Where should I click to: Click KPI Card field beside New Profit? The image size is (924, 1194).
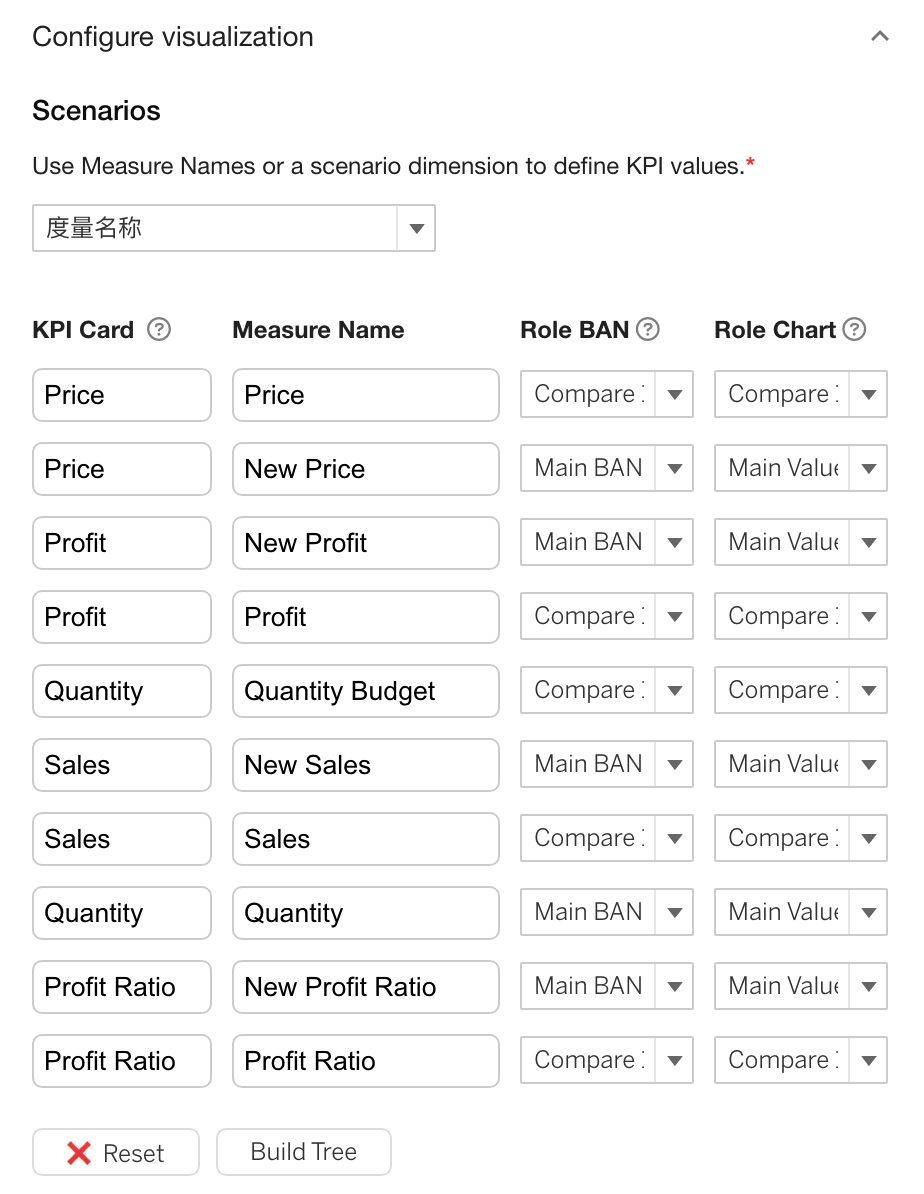tap(122, 543)
